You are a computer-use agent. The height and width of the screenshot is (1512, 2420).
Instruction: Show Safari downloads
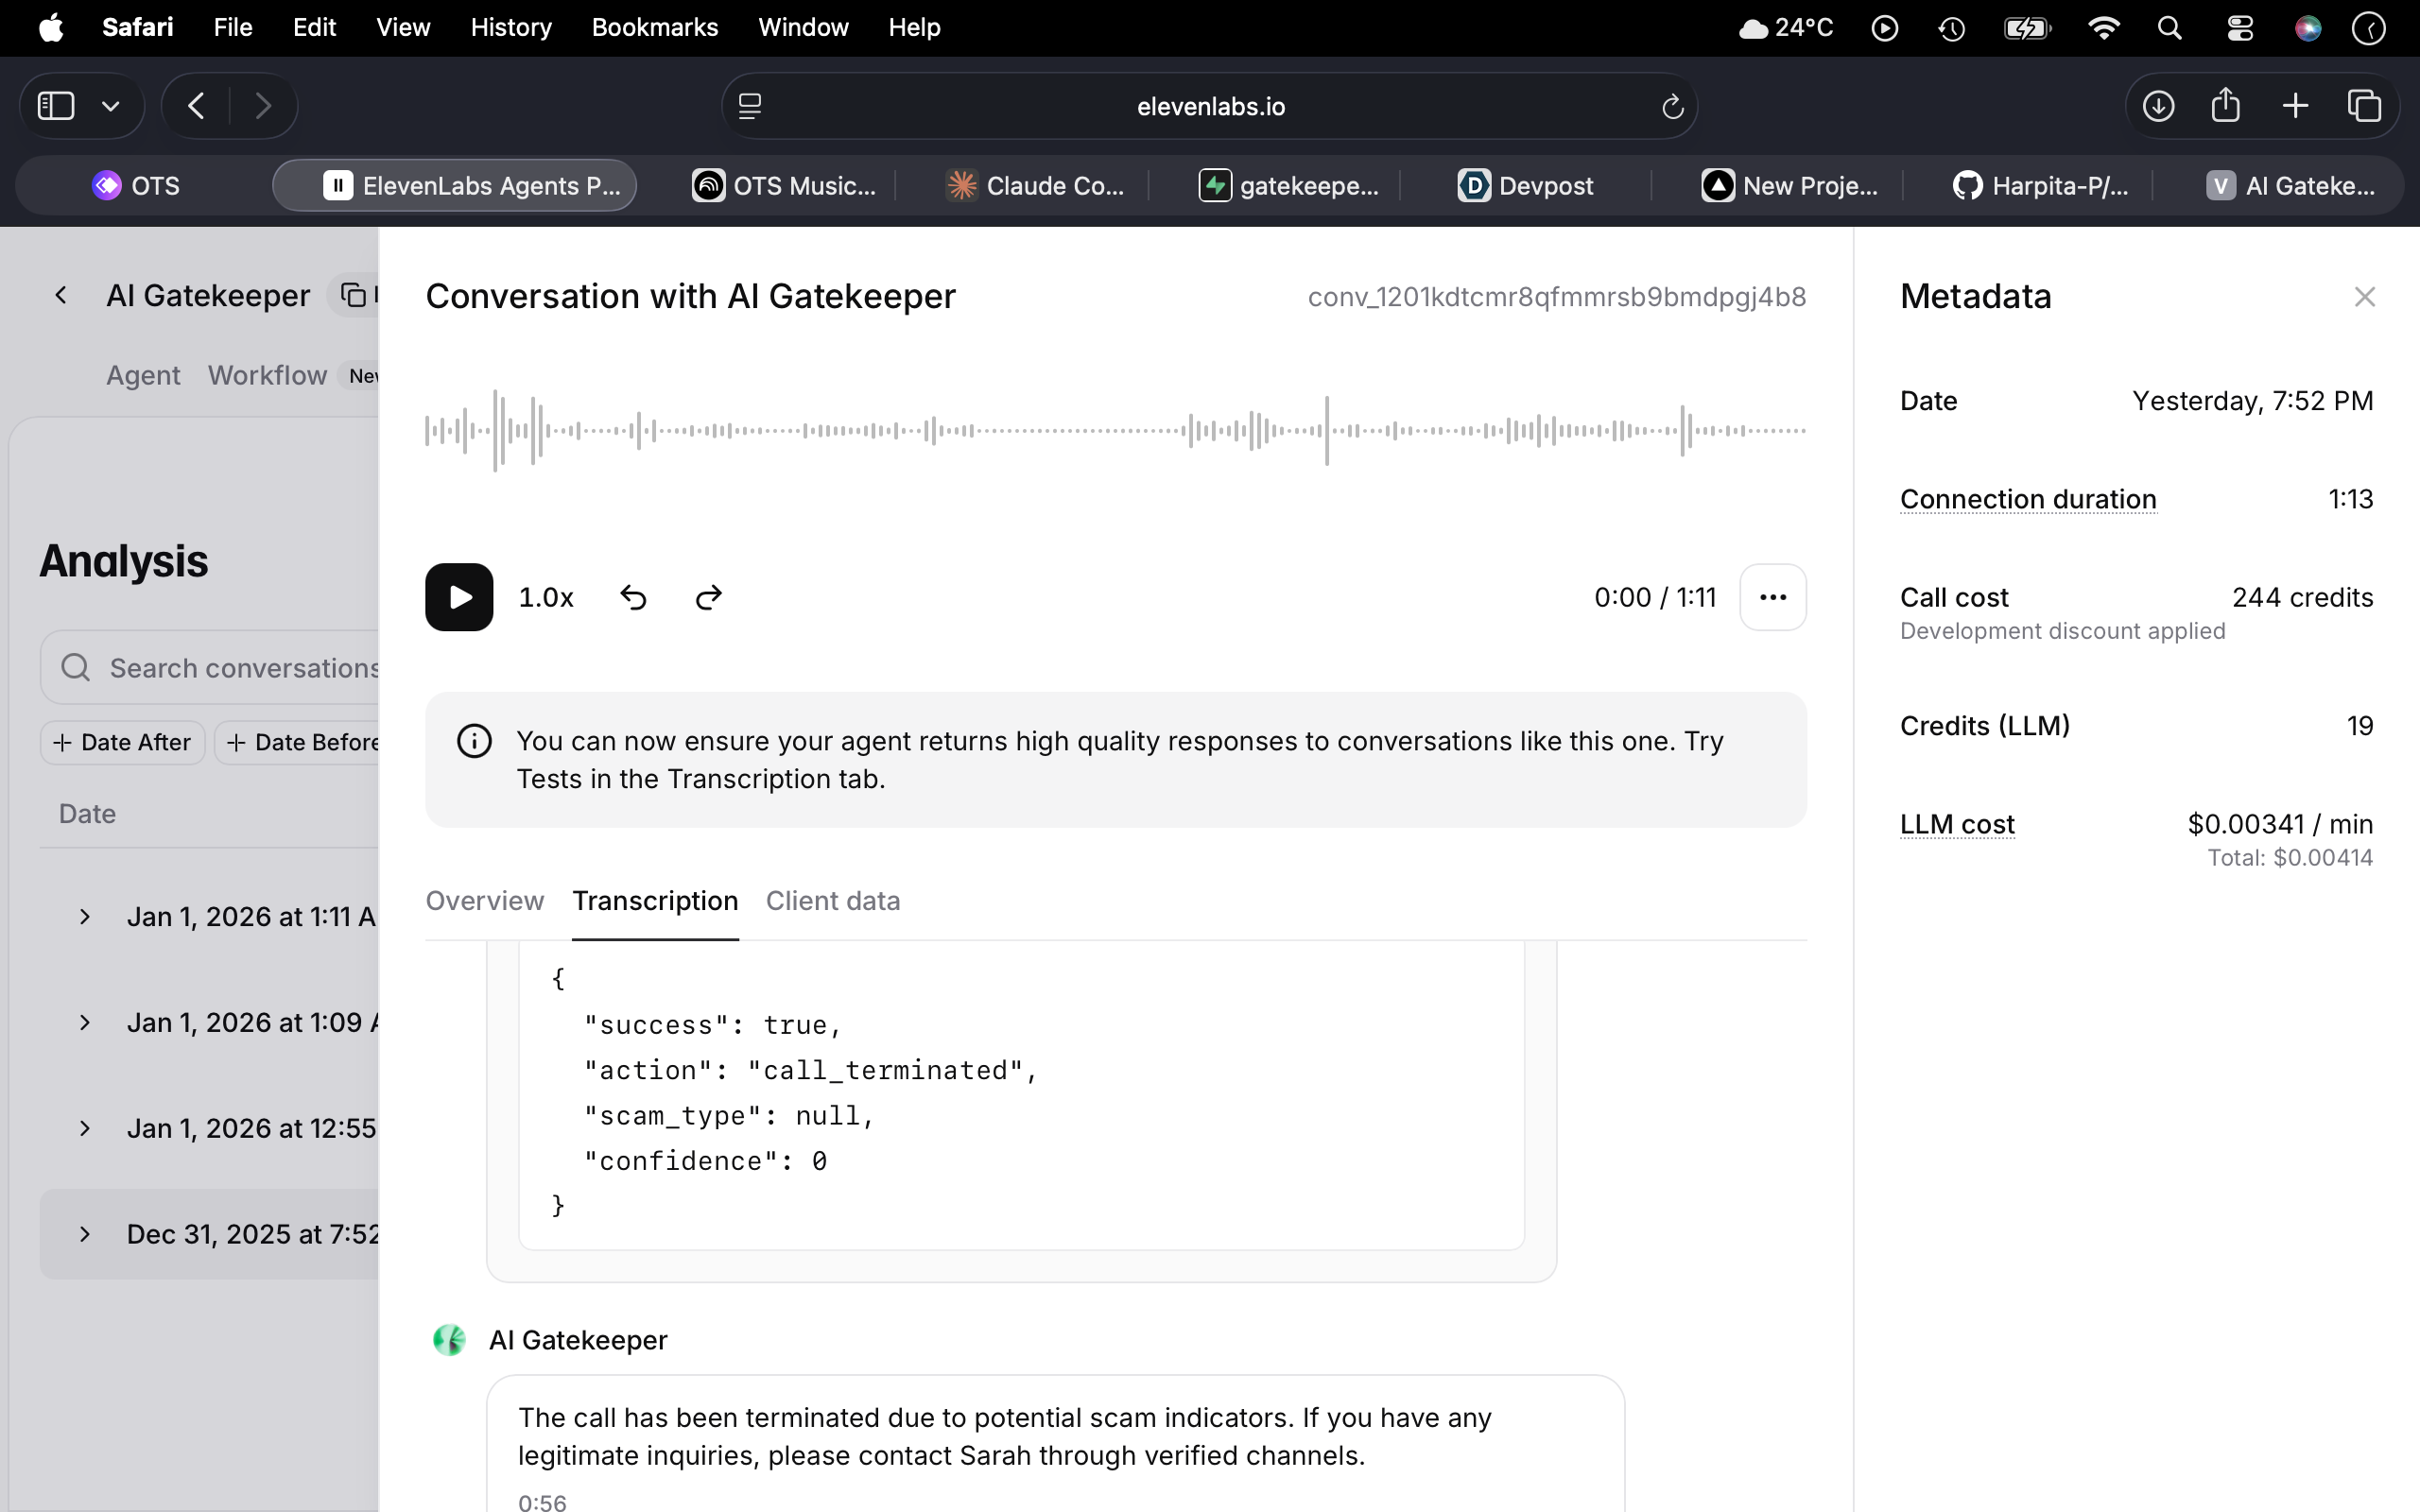[2158, 106]
